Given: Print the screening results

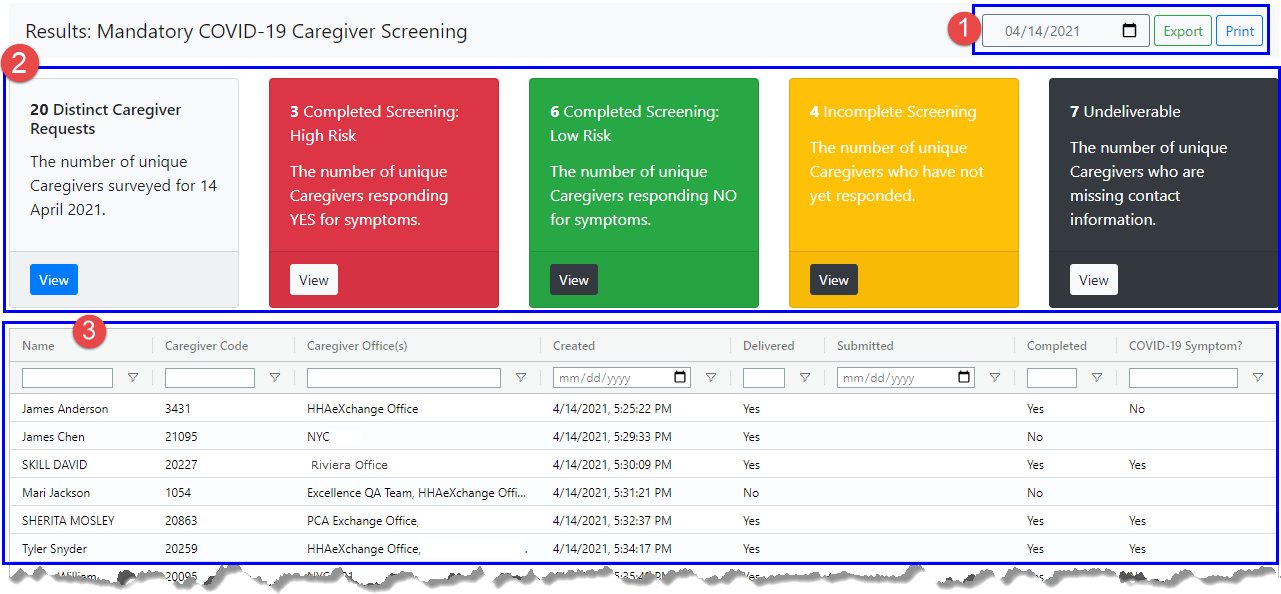Looking at the screenshot, I should 1239,31.
